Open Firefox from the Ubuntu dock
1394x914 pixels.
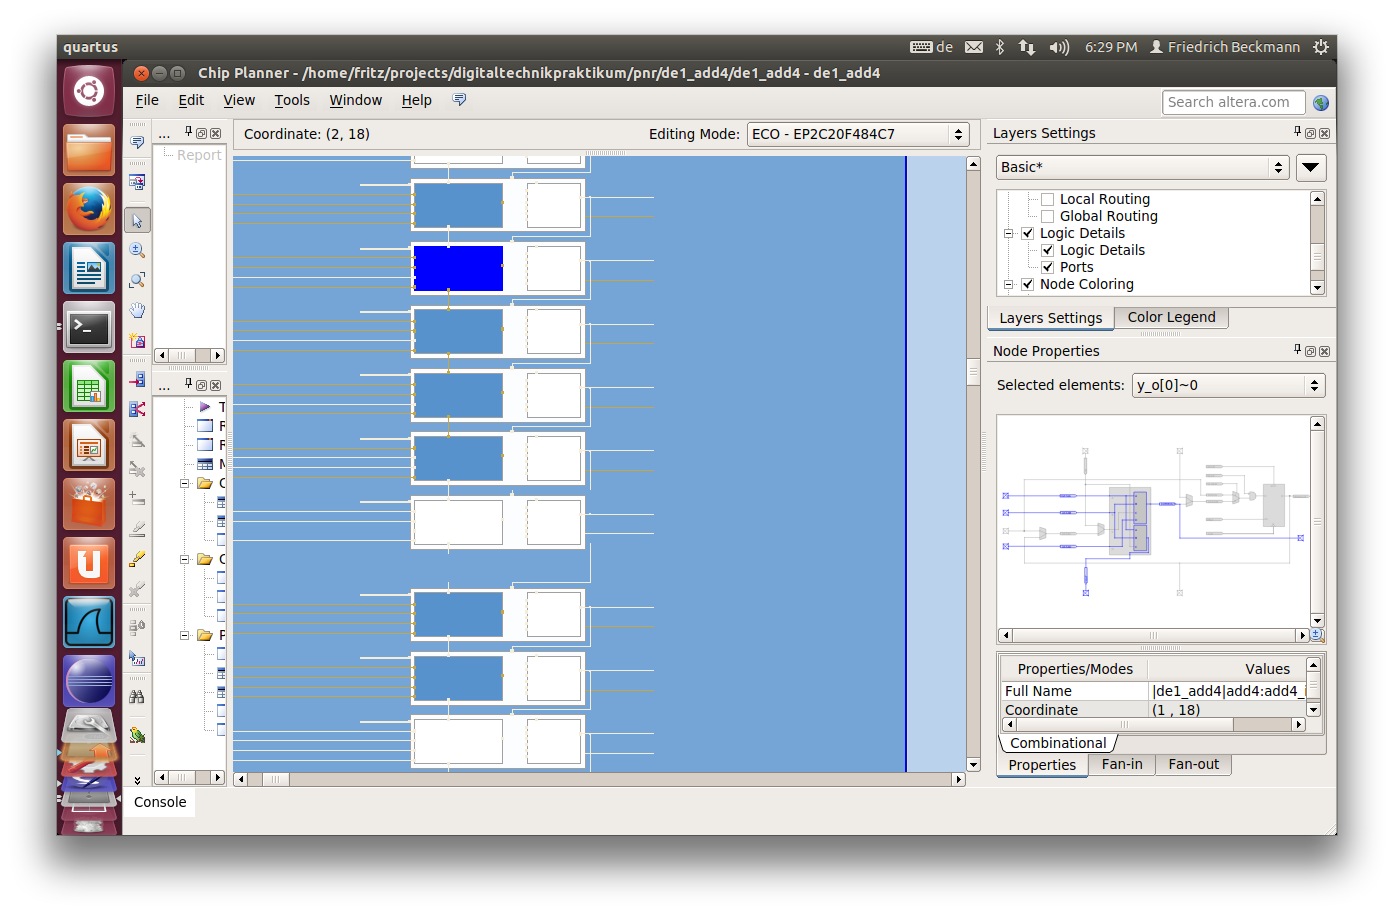click(x=89, y=209)
